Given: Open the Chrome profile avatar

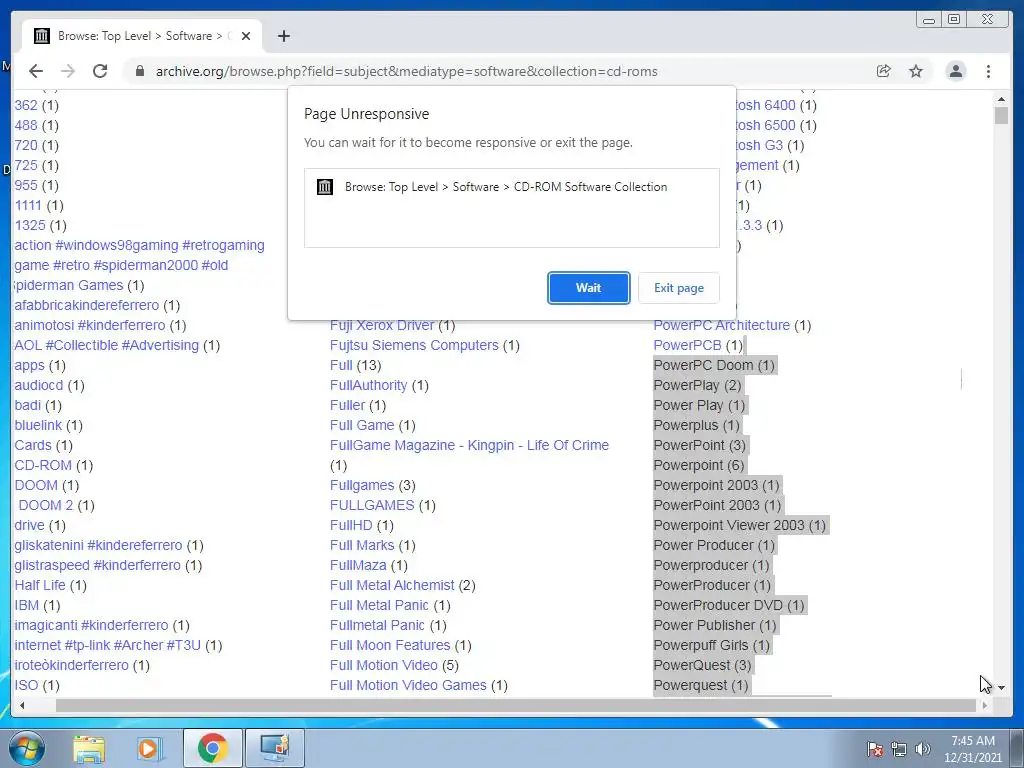Looking at the screenshot, I should tap(956, 71).
